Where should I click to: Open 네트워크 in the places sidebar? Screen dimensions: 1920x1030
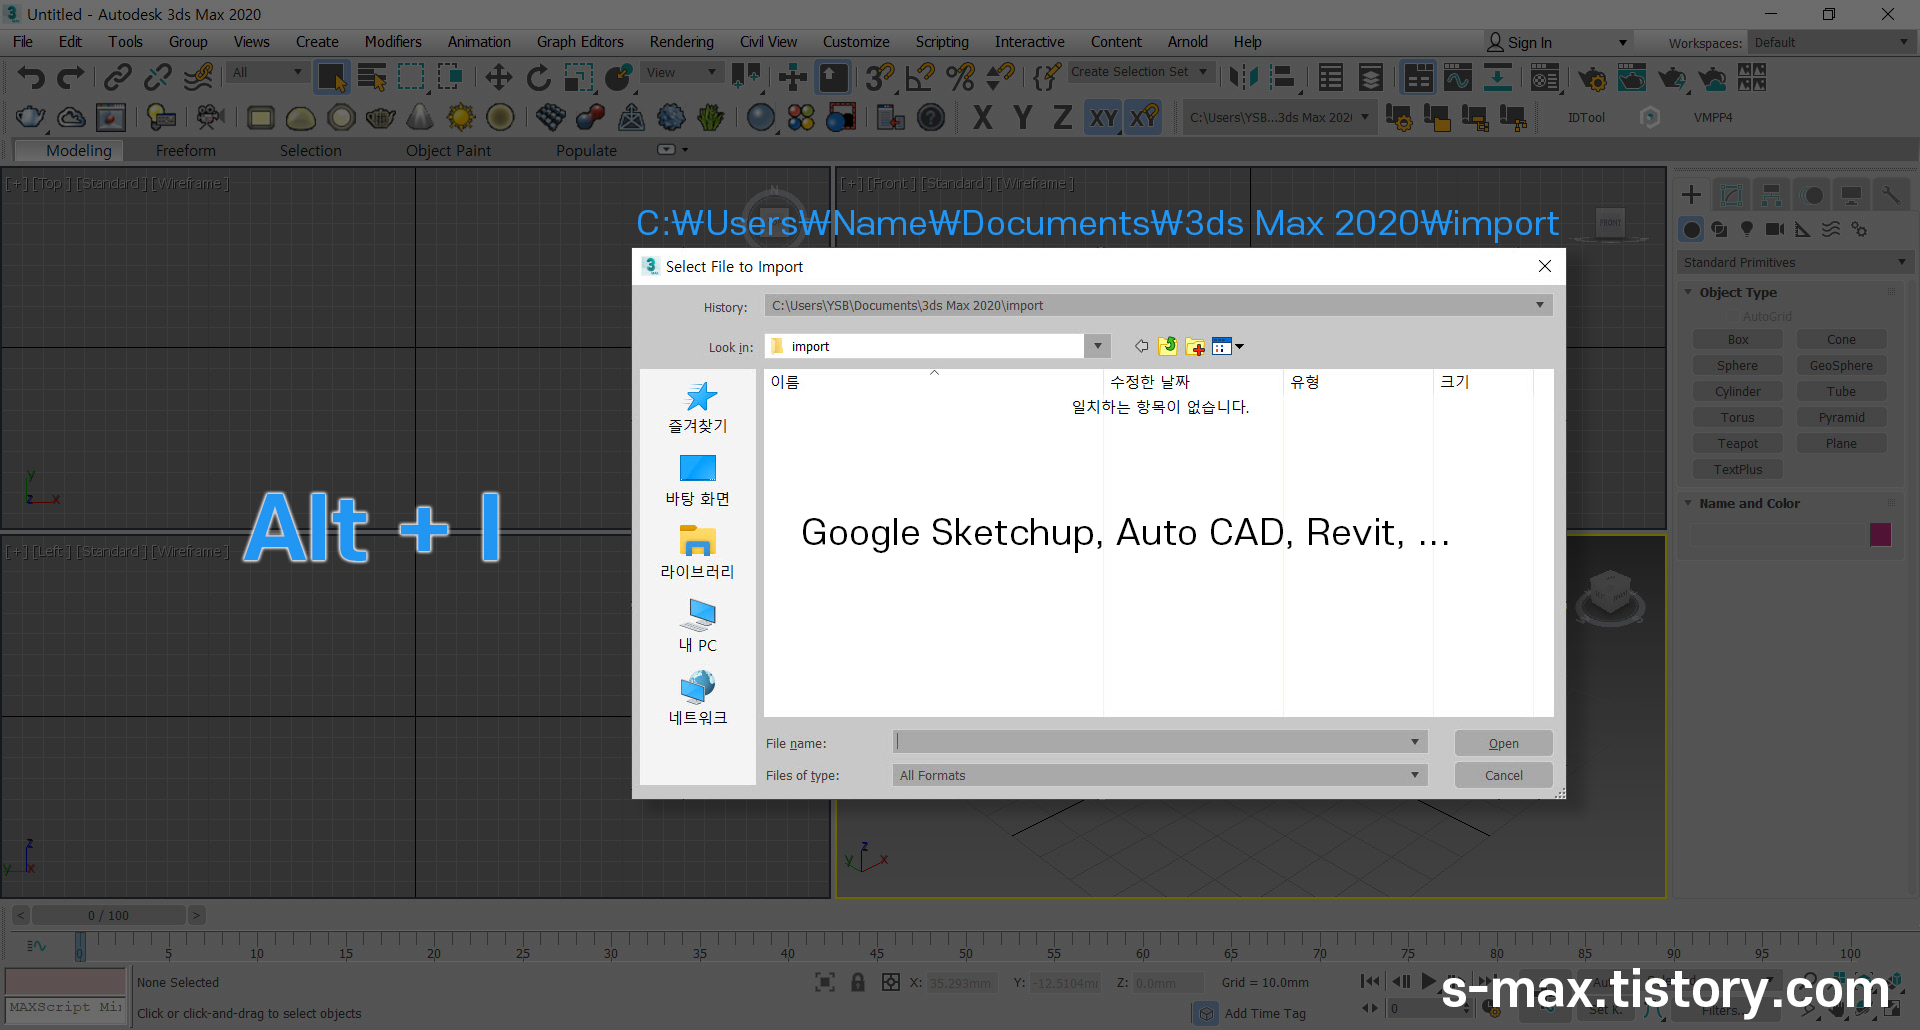(698, 699)
